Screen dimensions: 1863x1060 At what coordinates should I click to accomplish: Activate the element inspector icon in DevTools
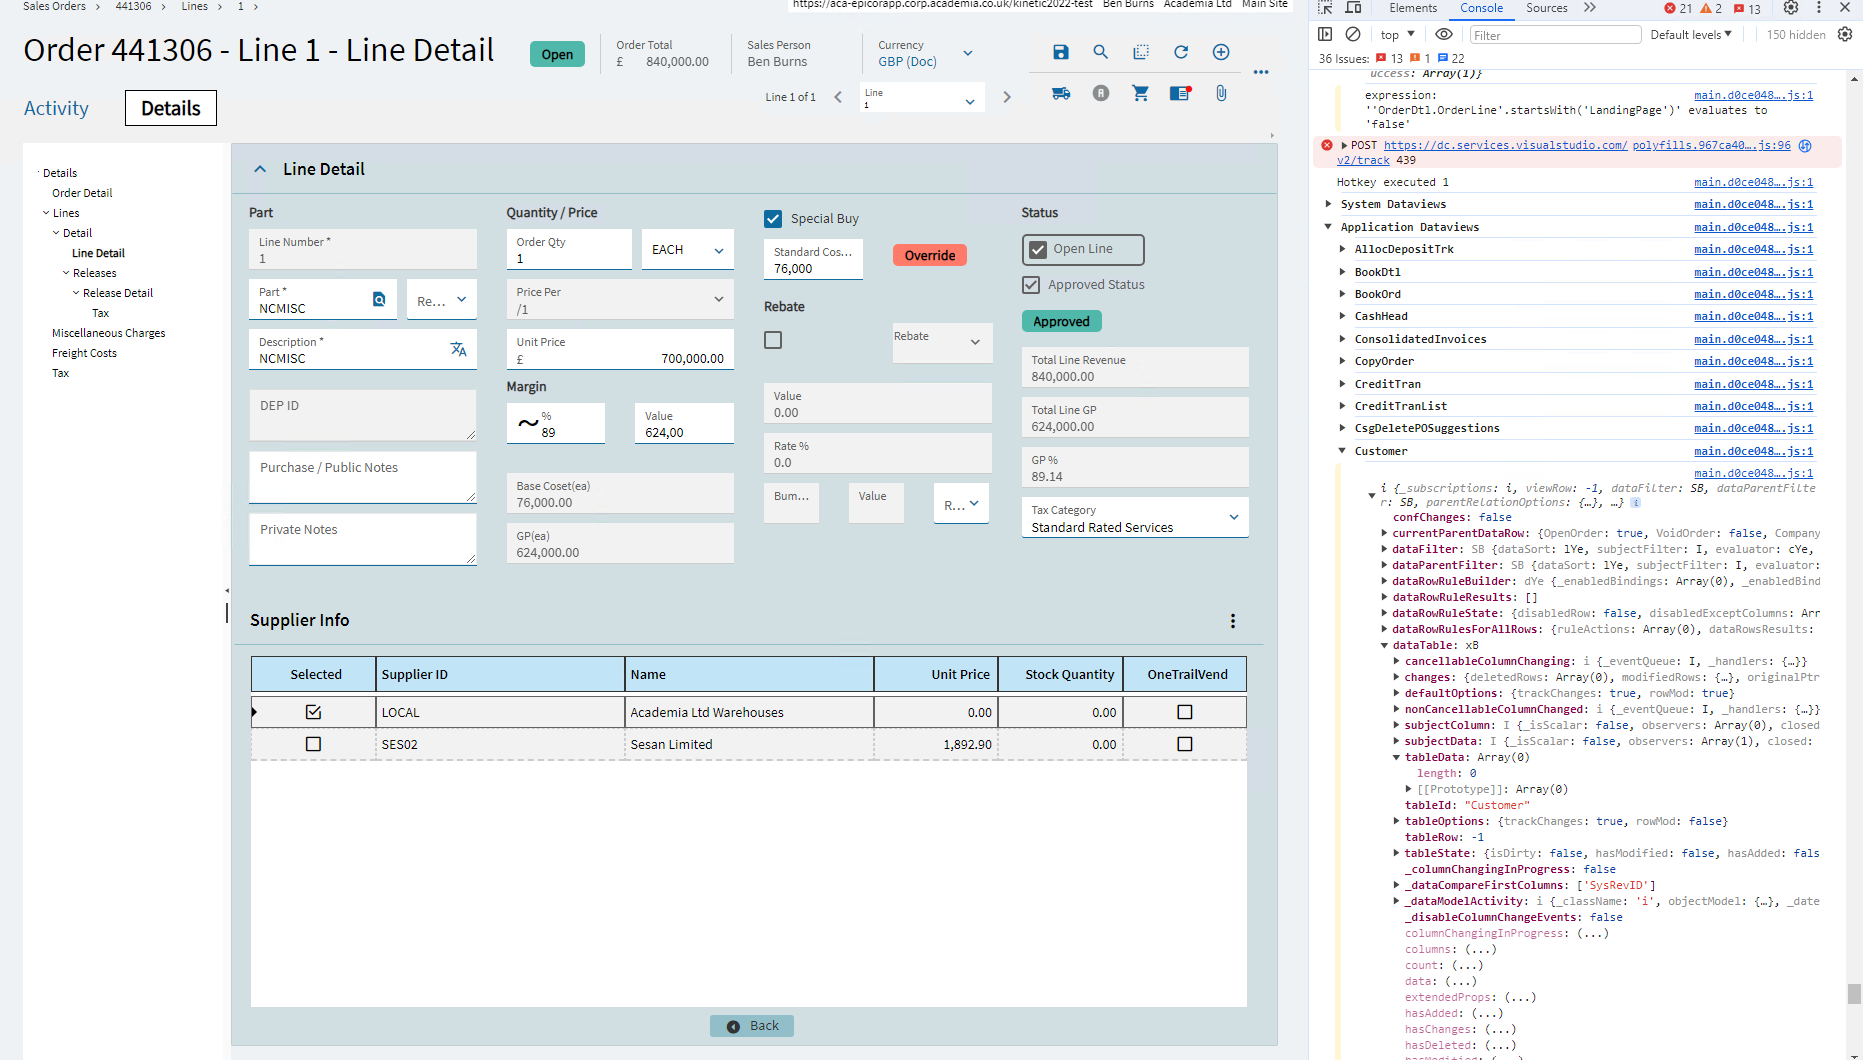click(x=1325, y=8)
